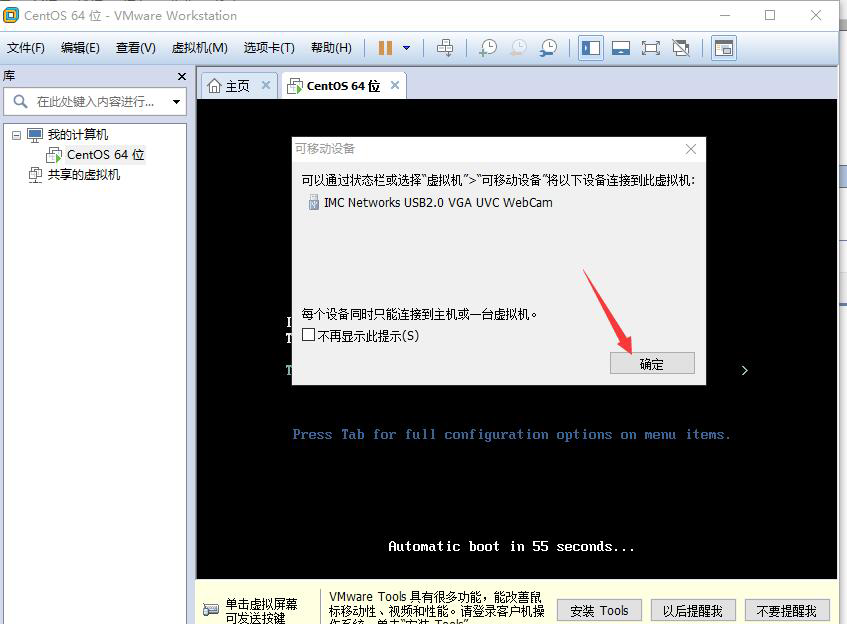Click the console view icon
The height and width of the screenshot is (624, 847).
[x=723, y=48]
